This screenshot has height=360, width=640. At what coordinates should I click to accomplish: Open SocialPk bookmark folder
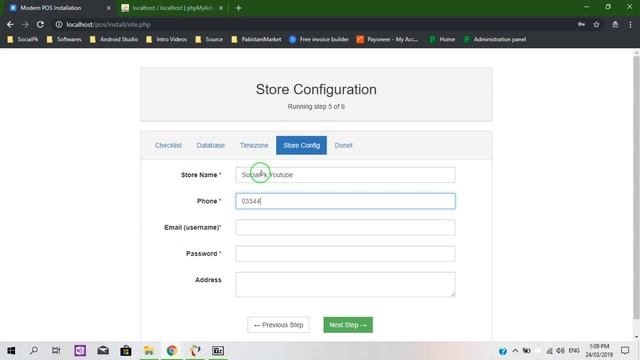click(x=22, y=39)
